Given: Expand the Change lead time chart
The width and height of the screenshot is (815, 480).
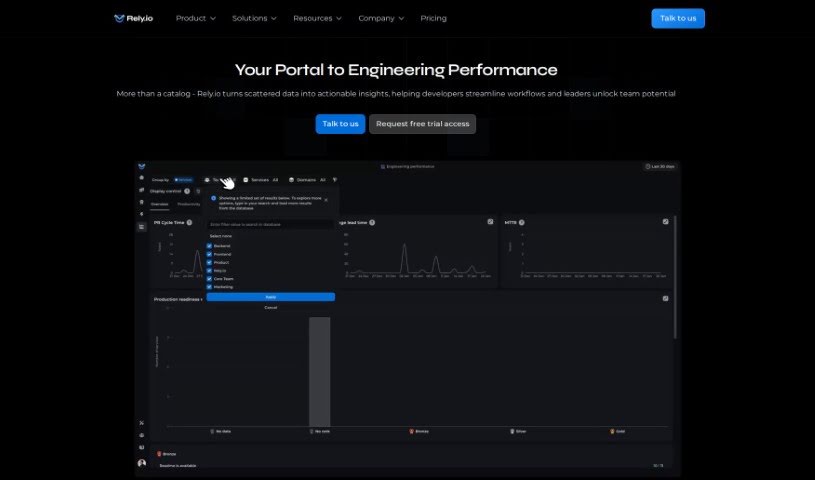Looking at the screenshot, I should tap(490, 222).
